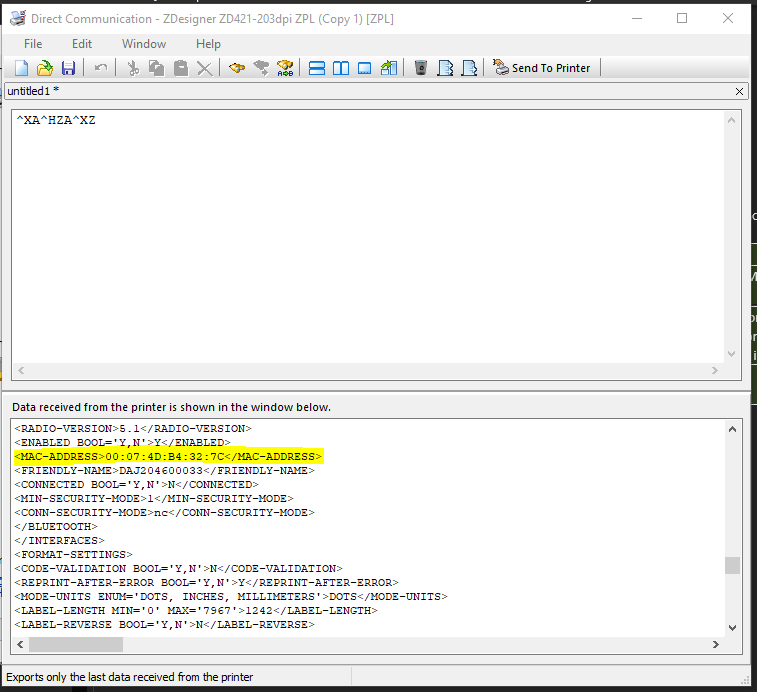Click the trash bin toolbar icon
The image size is (757, 692).
point(421,68)
